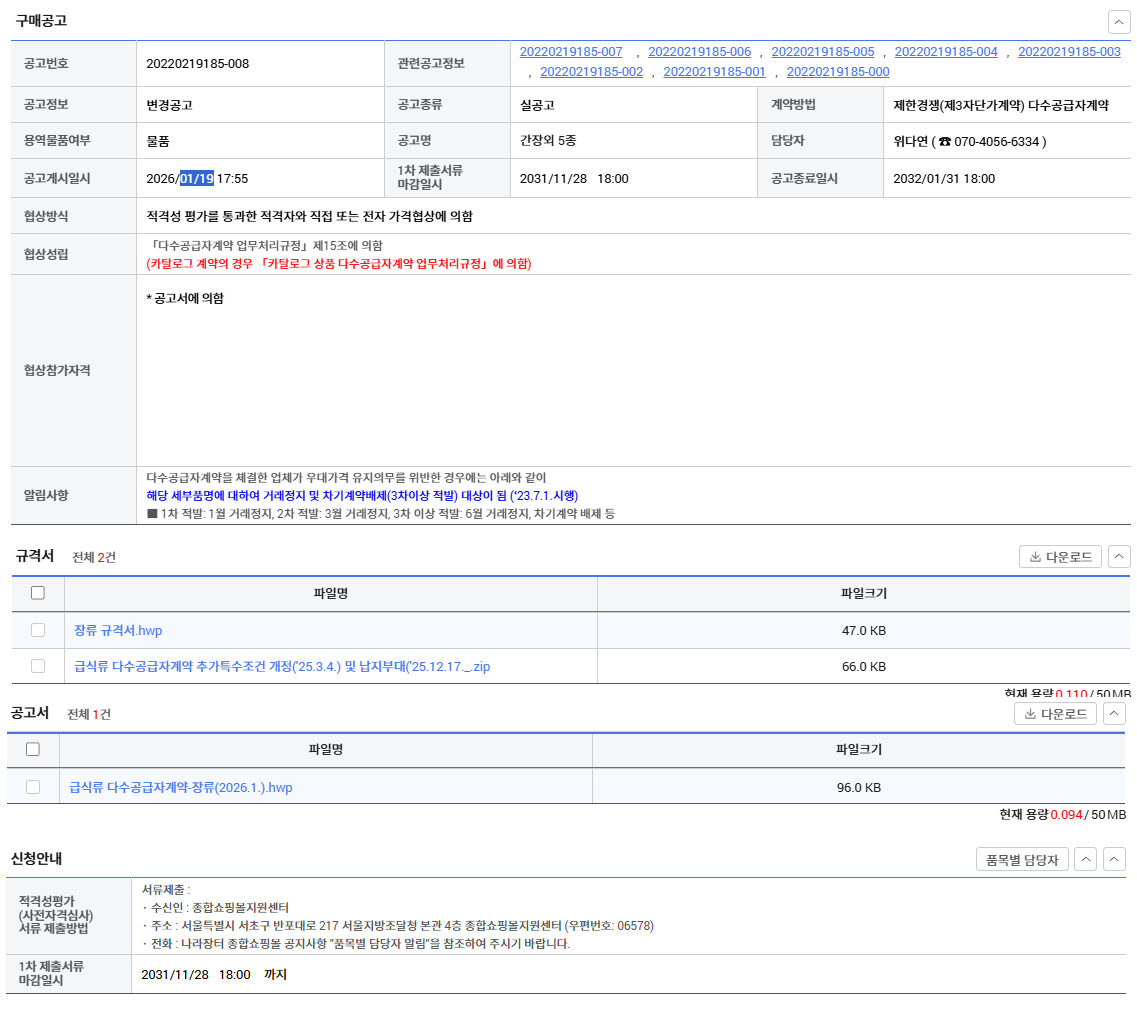Collapse the 구매공고 section
Image resolution: width=1137 pixels, height=1030 pixels.
(1119, 22)
